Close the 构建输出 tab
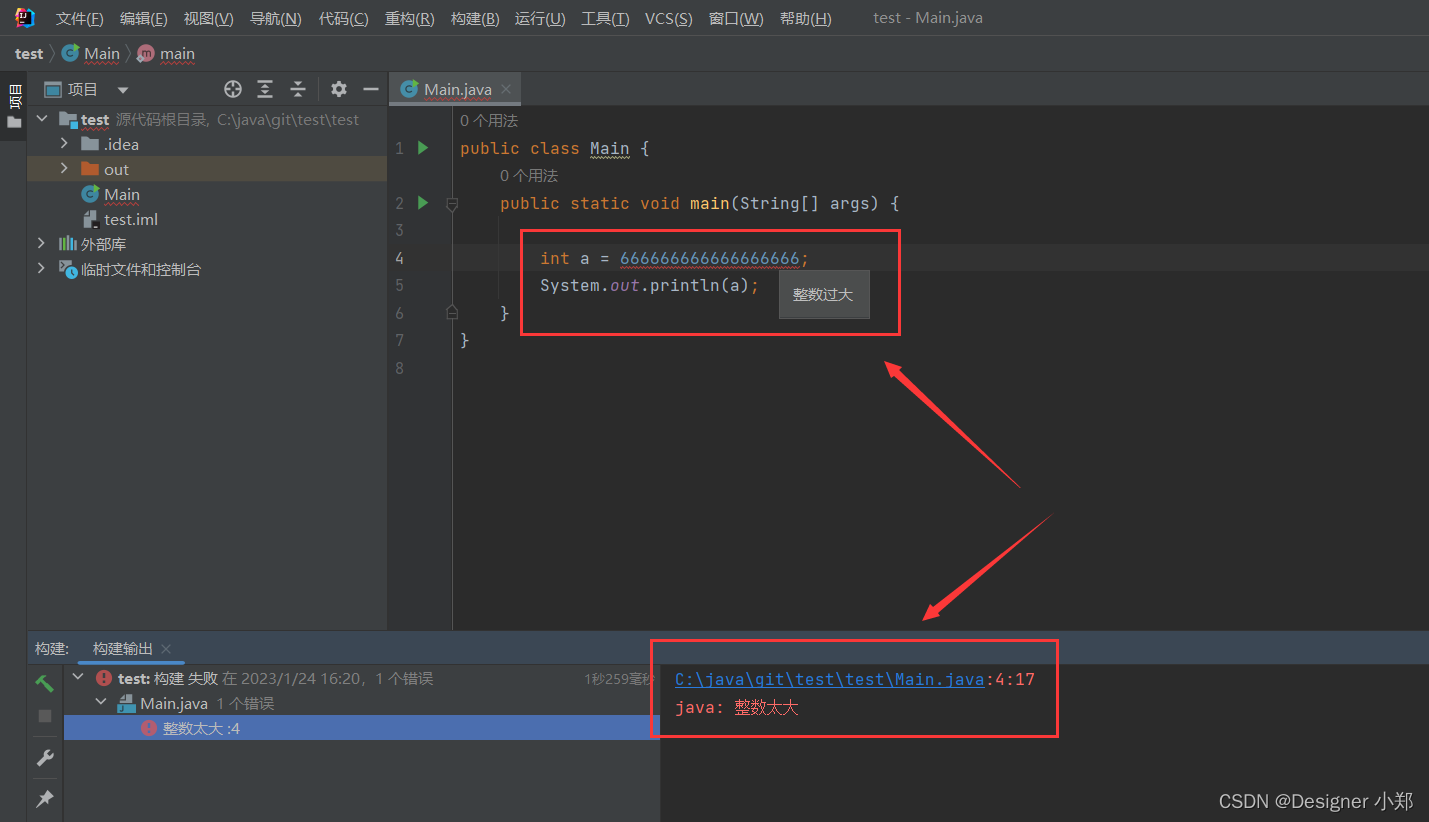 click(166, 649)
